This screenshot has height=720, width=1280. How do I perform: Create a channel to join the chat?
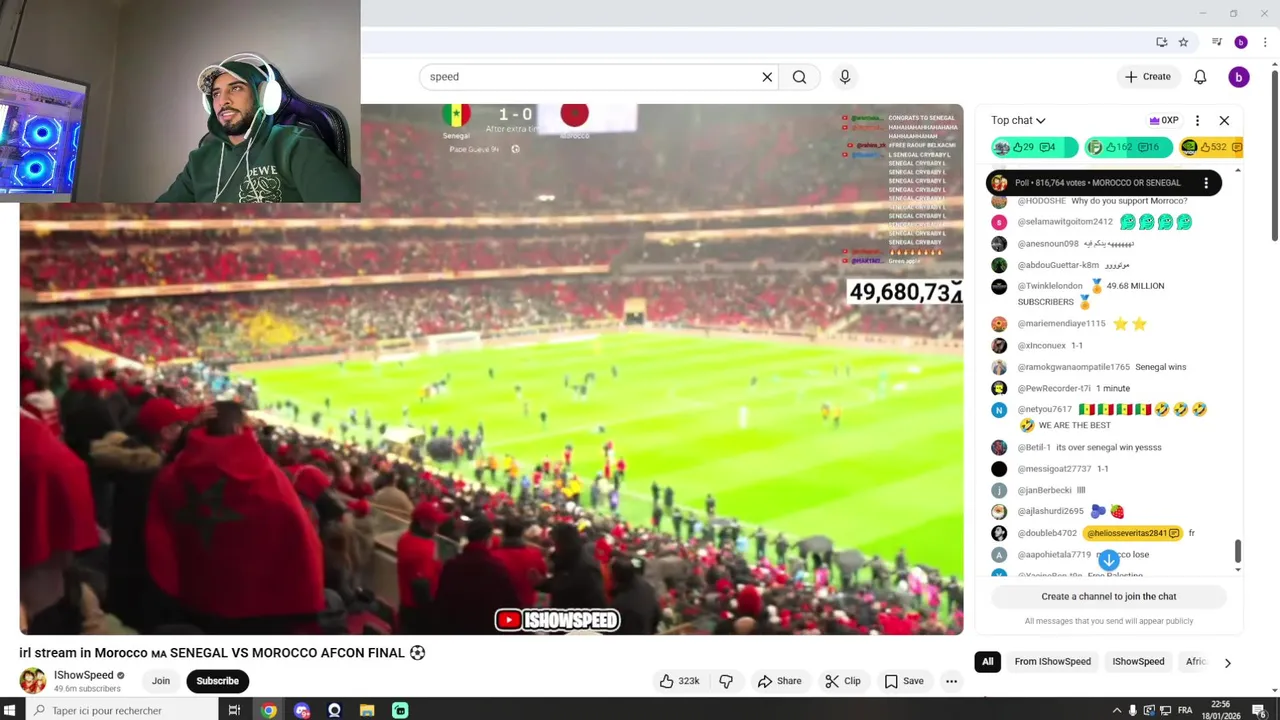(1109, 596)
